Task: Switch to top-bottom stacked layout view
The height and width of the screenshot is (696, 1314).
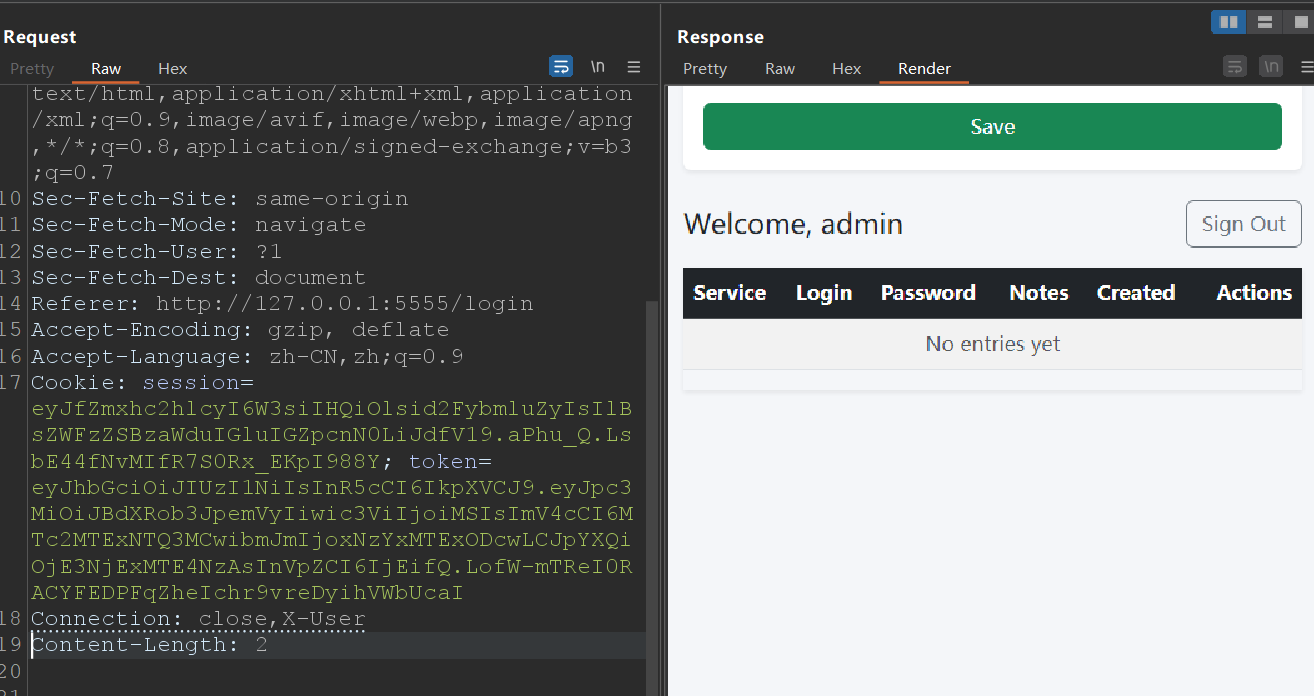Action: point(1264,22)
